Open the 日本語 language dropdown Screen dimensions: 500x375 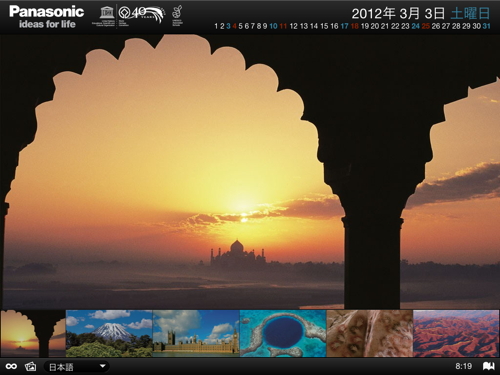(76, 367)
